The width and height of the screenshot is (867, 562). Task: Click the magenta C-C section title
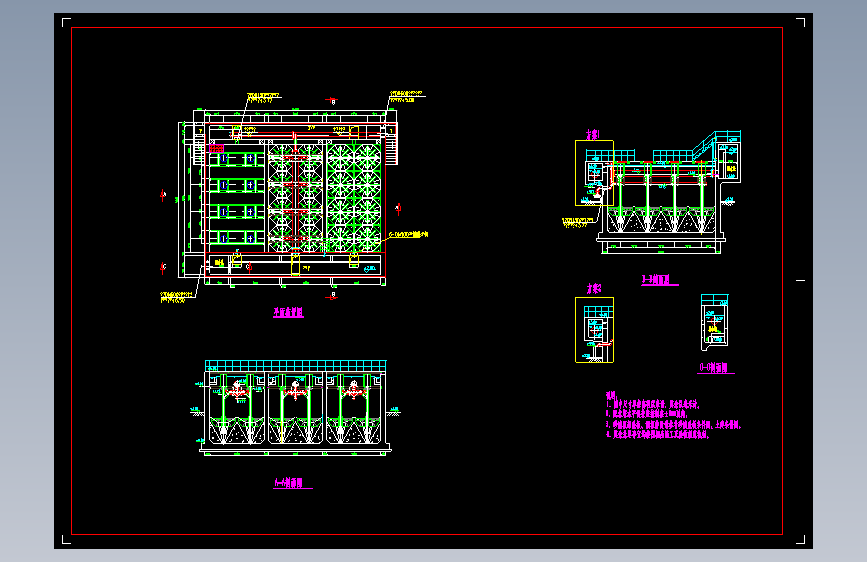click(x=715, y=368)
